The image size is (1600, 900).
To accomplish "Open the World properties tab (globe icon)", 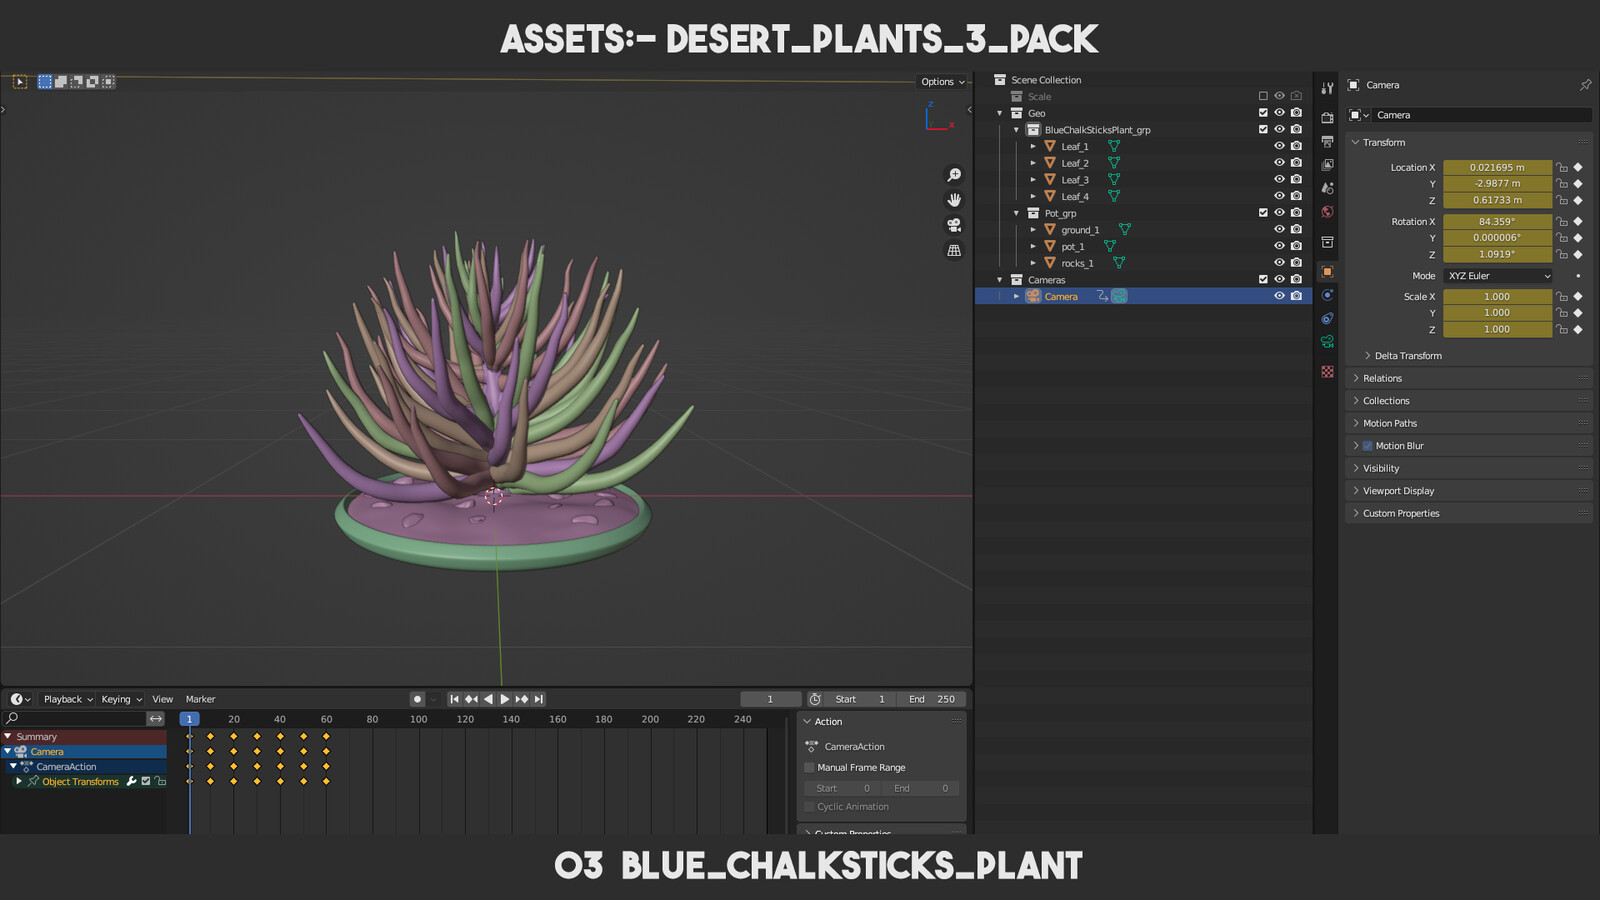I will click(1327, 212).
